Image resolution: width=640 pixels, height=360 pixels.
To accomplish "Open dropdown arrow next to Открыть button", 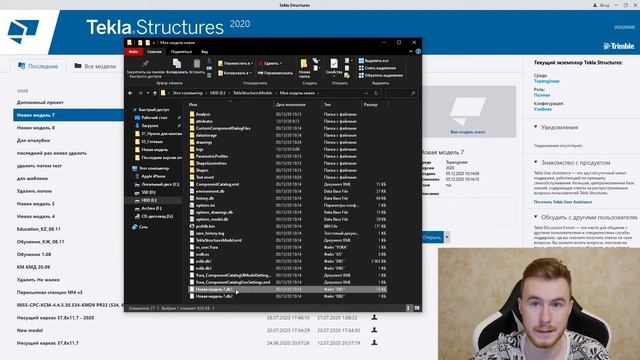I will pos(447,237).
